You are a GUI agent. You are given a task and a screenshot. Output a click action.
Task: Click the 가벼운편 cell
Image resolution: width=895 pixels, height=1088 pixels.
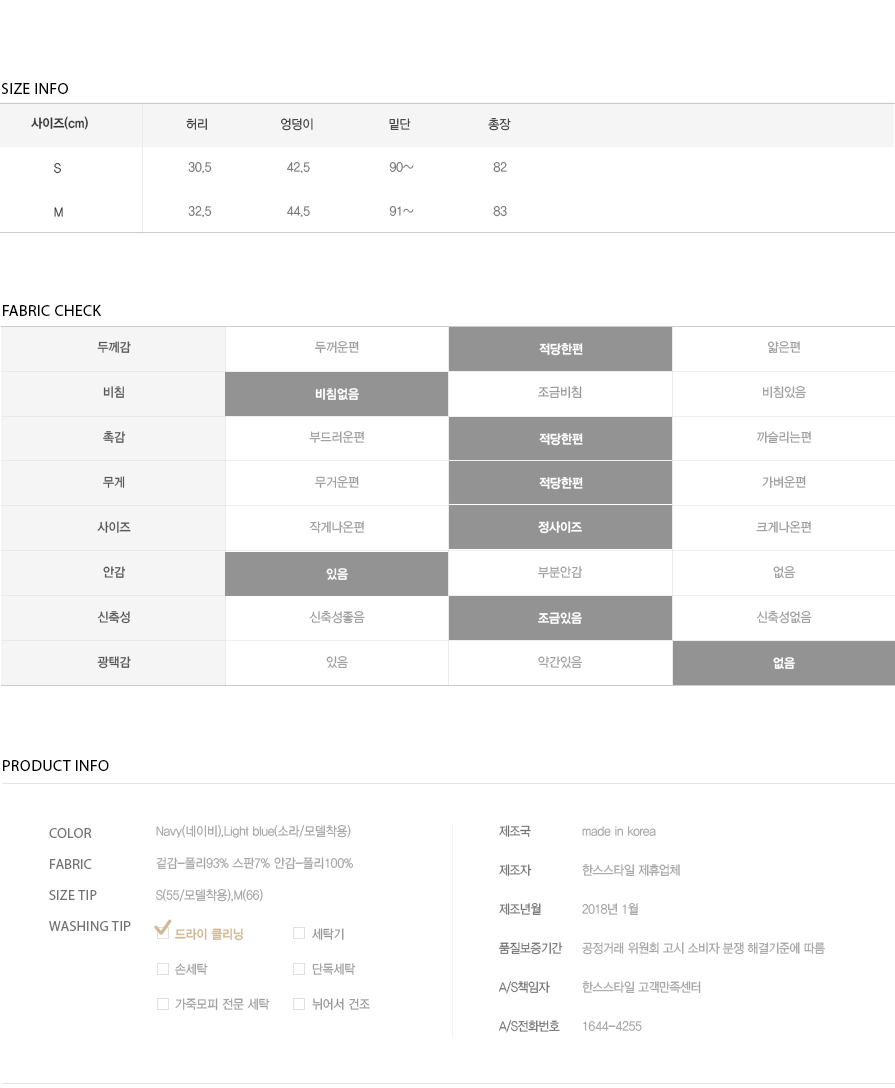pyautogui.click(x=784, y=482)
